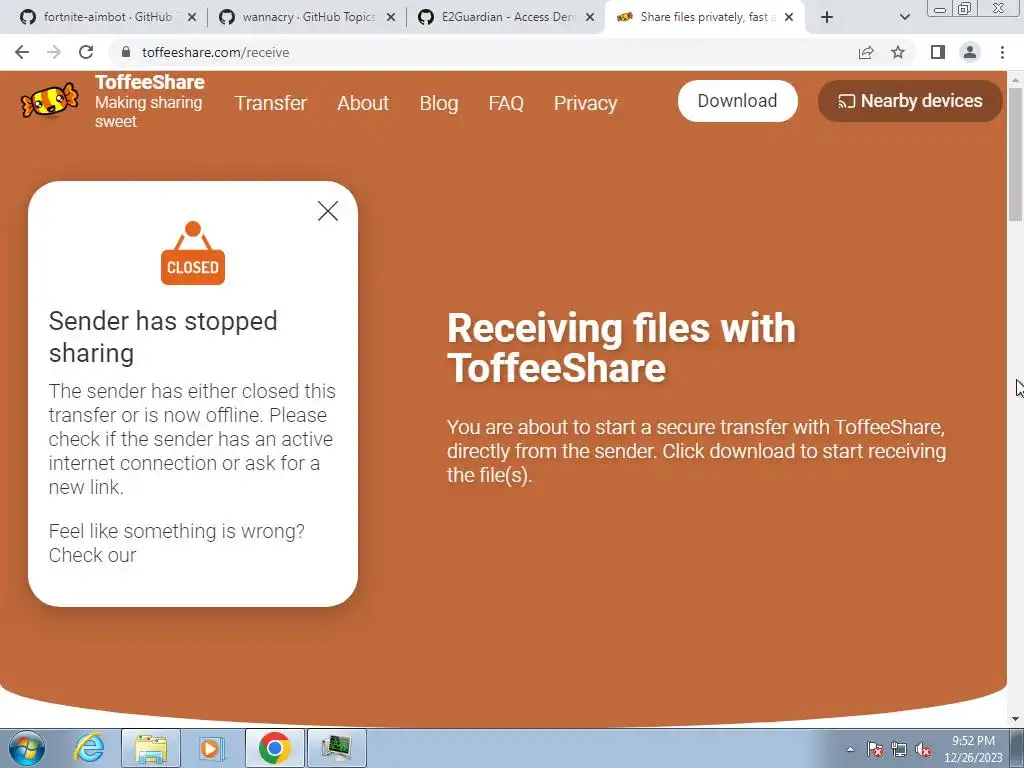This screenshot has width=1024, height=768.
Task: Open the FAQ nav link
Action: click(x=506, y=103)
